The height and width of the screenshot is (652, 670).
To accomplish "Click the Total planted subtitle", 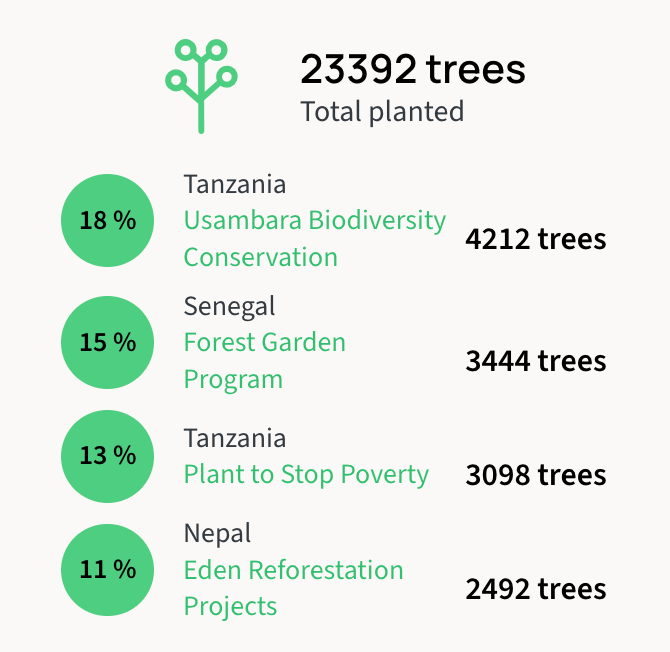I will 382,111.
